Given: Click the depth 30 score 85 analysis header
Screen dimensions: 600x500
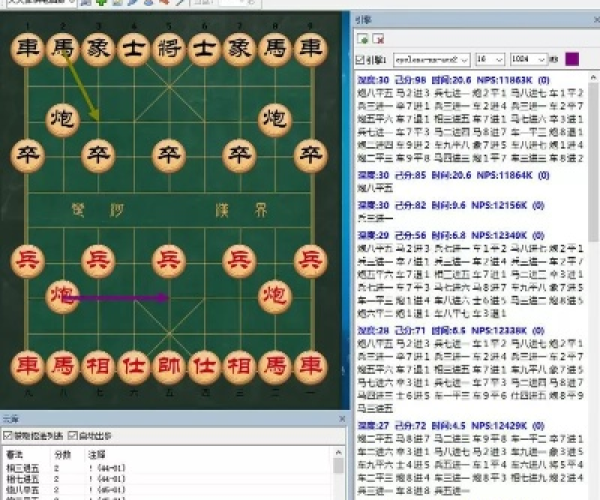Looking at the screenshot, I should pyautogui.click(x=453, y=175).
